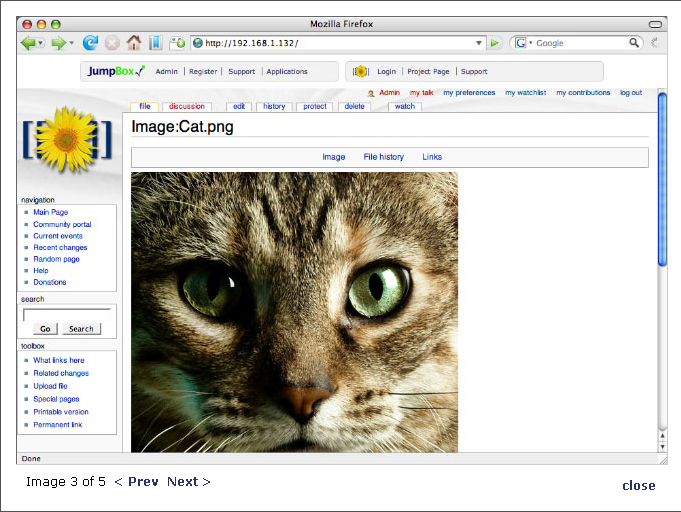Open the history tab

(274, 106)
